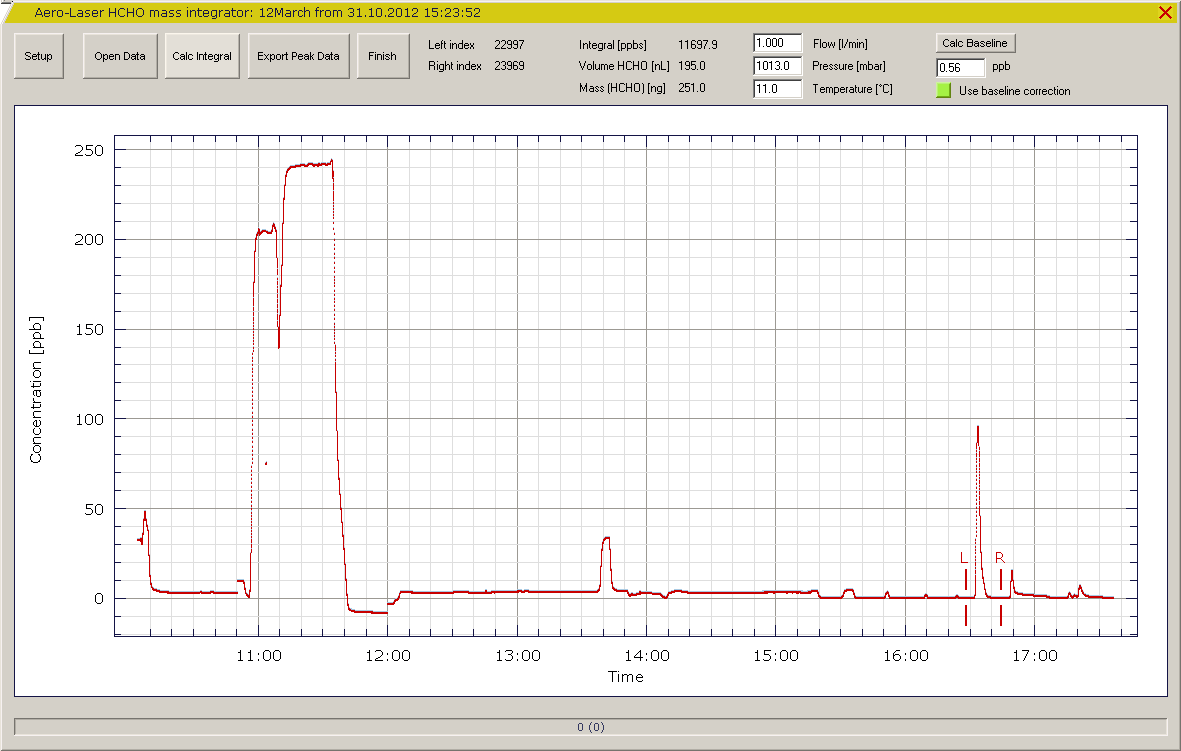Click the progress bar at the bottom
The image size is (1181, 751).
pos(590,727)
